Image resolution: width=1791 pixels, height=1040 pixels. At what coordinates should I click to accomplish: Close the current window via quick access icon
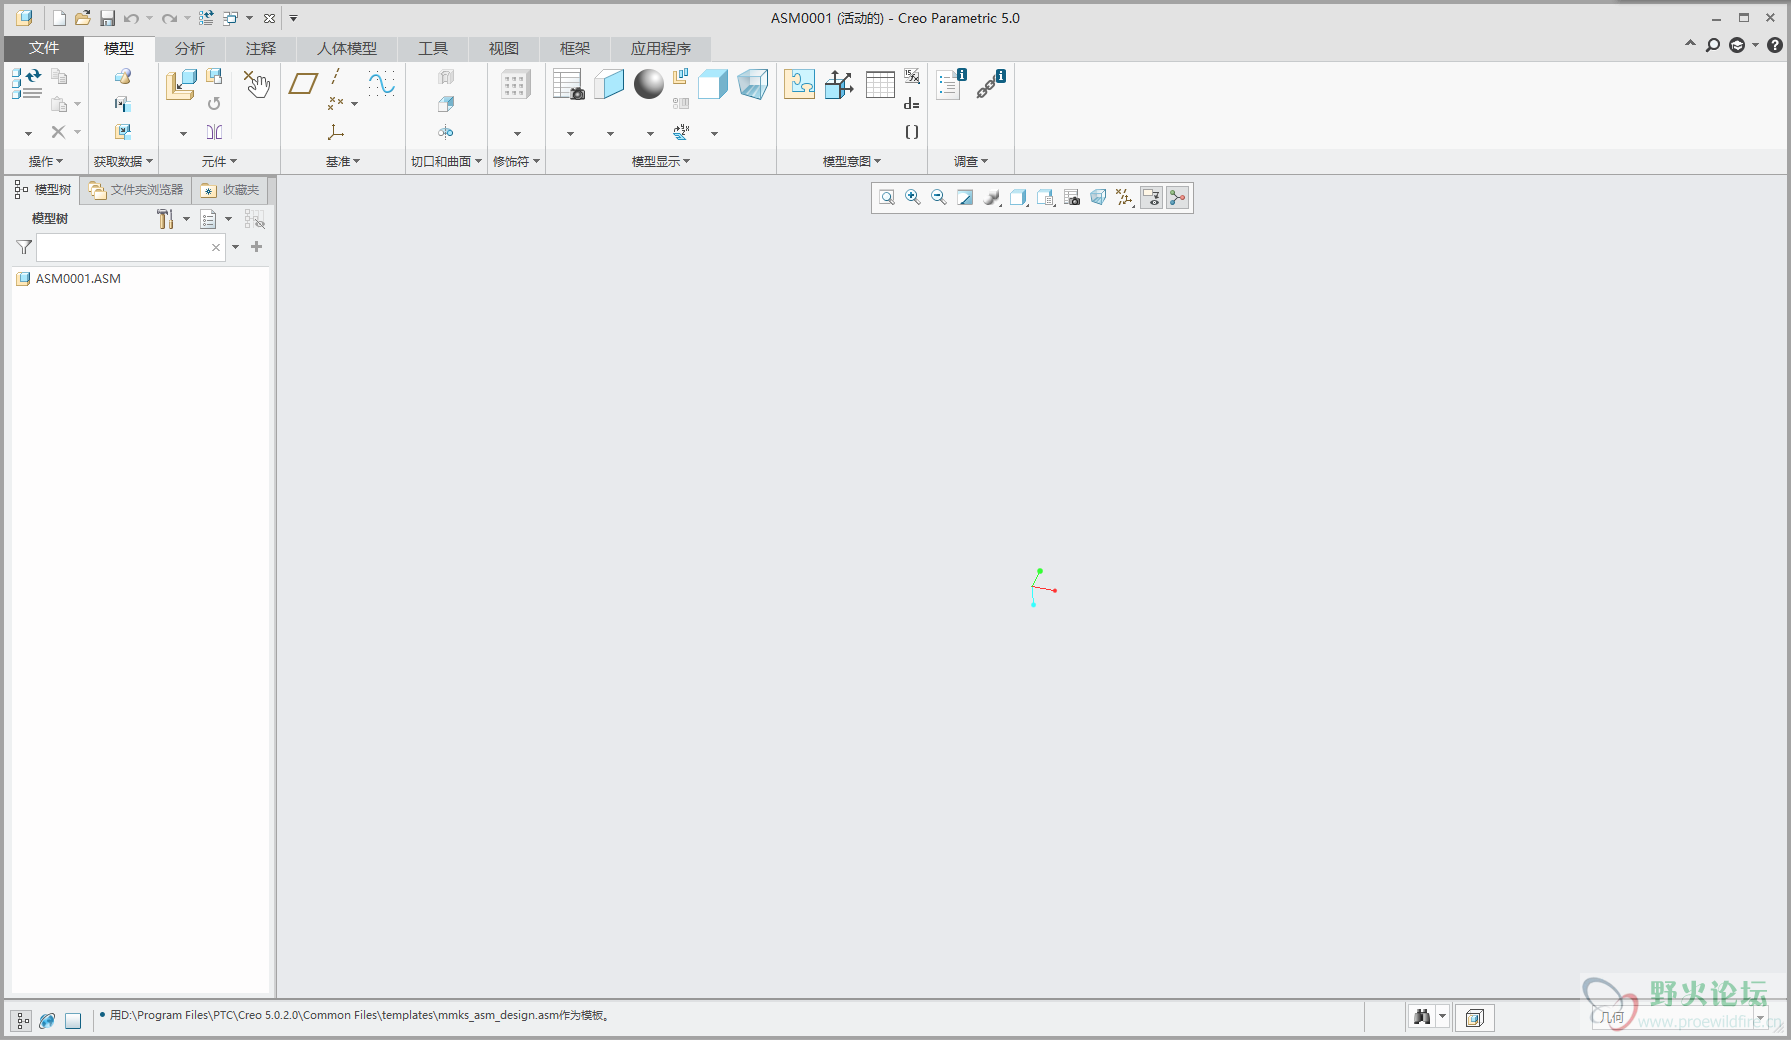point(269,18)
